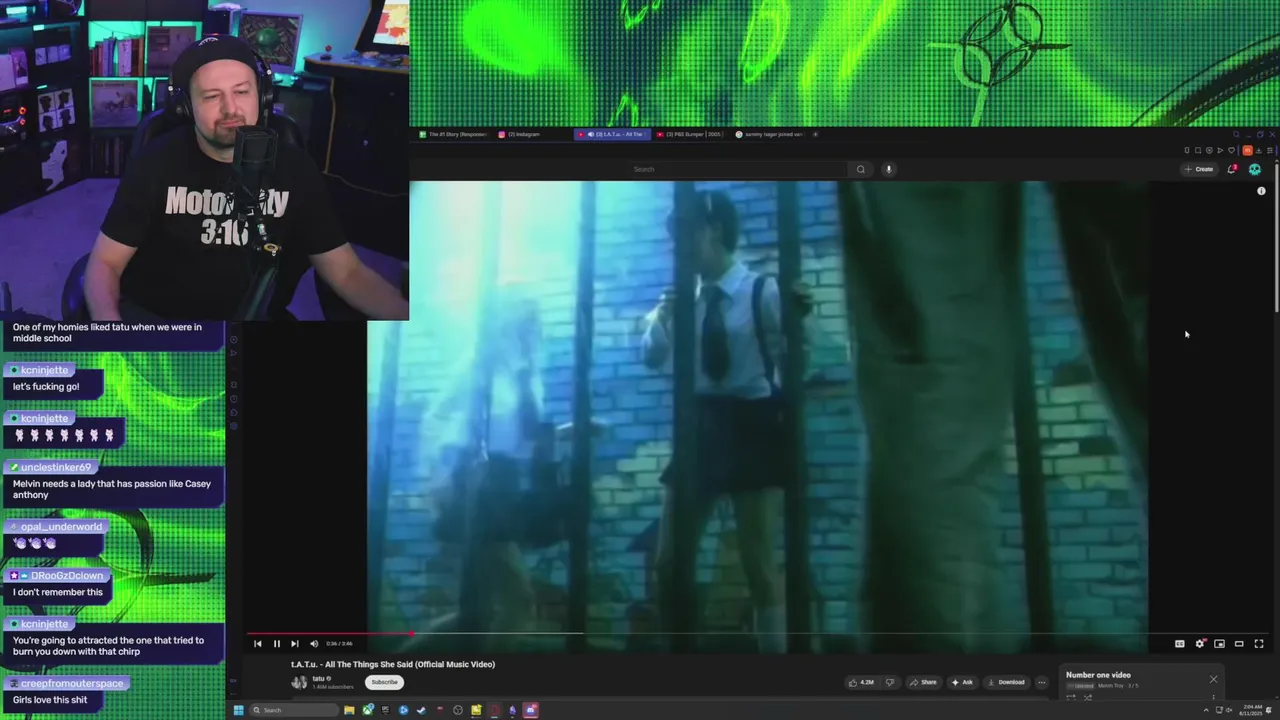Open browser downloads icon
This screenshot has height=720, width=1280.
(x=1259, y=150)
